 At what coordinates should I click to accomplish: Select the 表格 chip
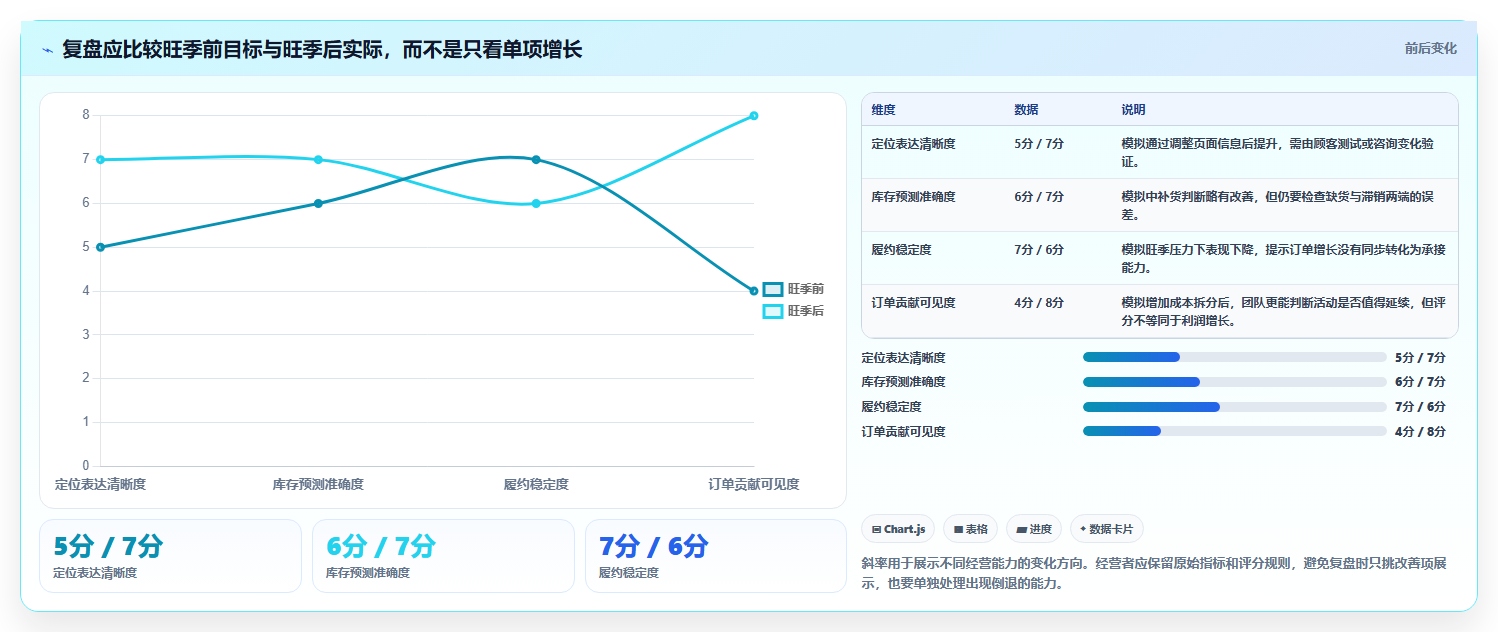tap(971, 529)
